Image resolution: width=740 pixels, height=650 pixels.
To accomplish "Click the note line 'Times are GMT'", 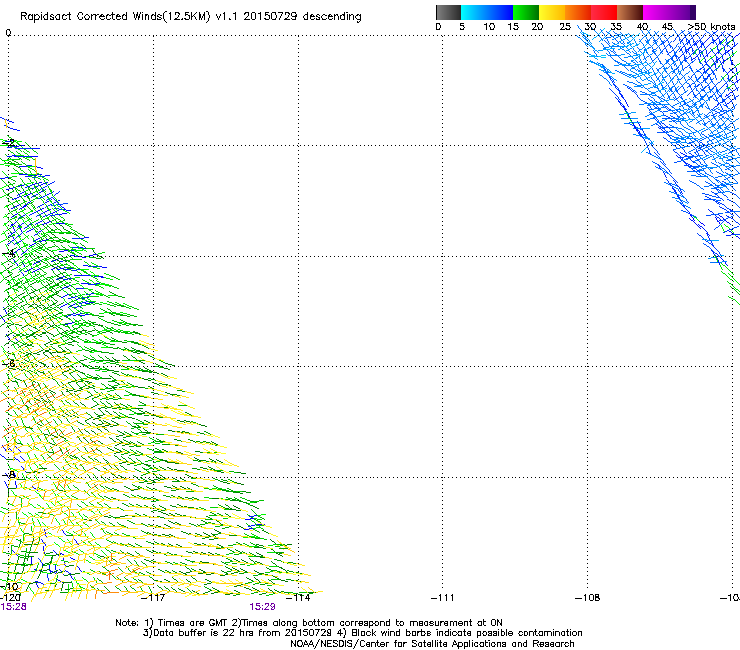I will pyautogui.click(x=309, y=623).
